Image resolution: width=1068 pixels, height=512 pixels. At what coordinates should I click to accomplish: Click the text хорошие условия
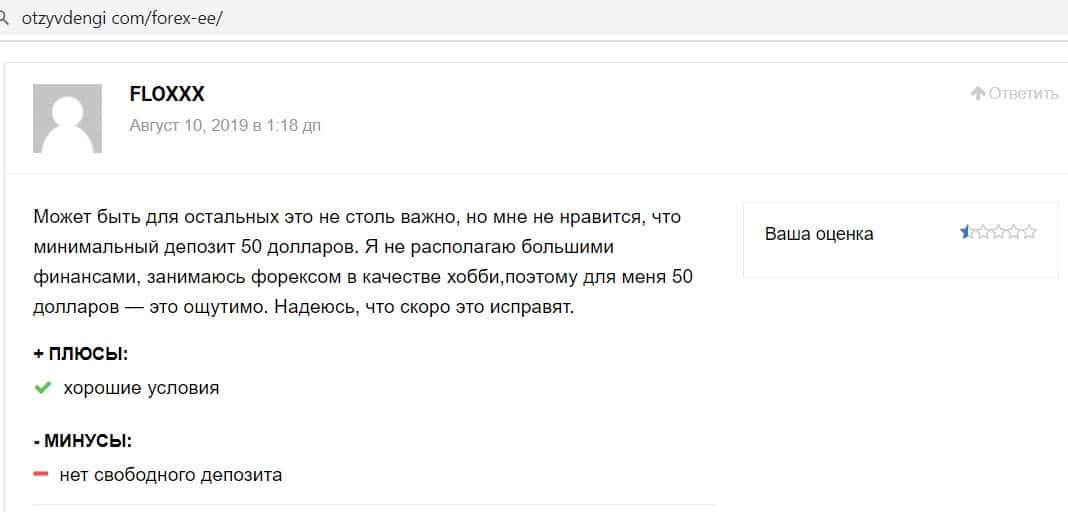[x=141, y=388]
